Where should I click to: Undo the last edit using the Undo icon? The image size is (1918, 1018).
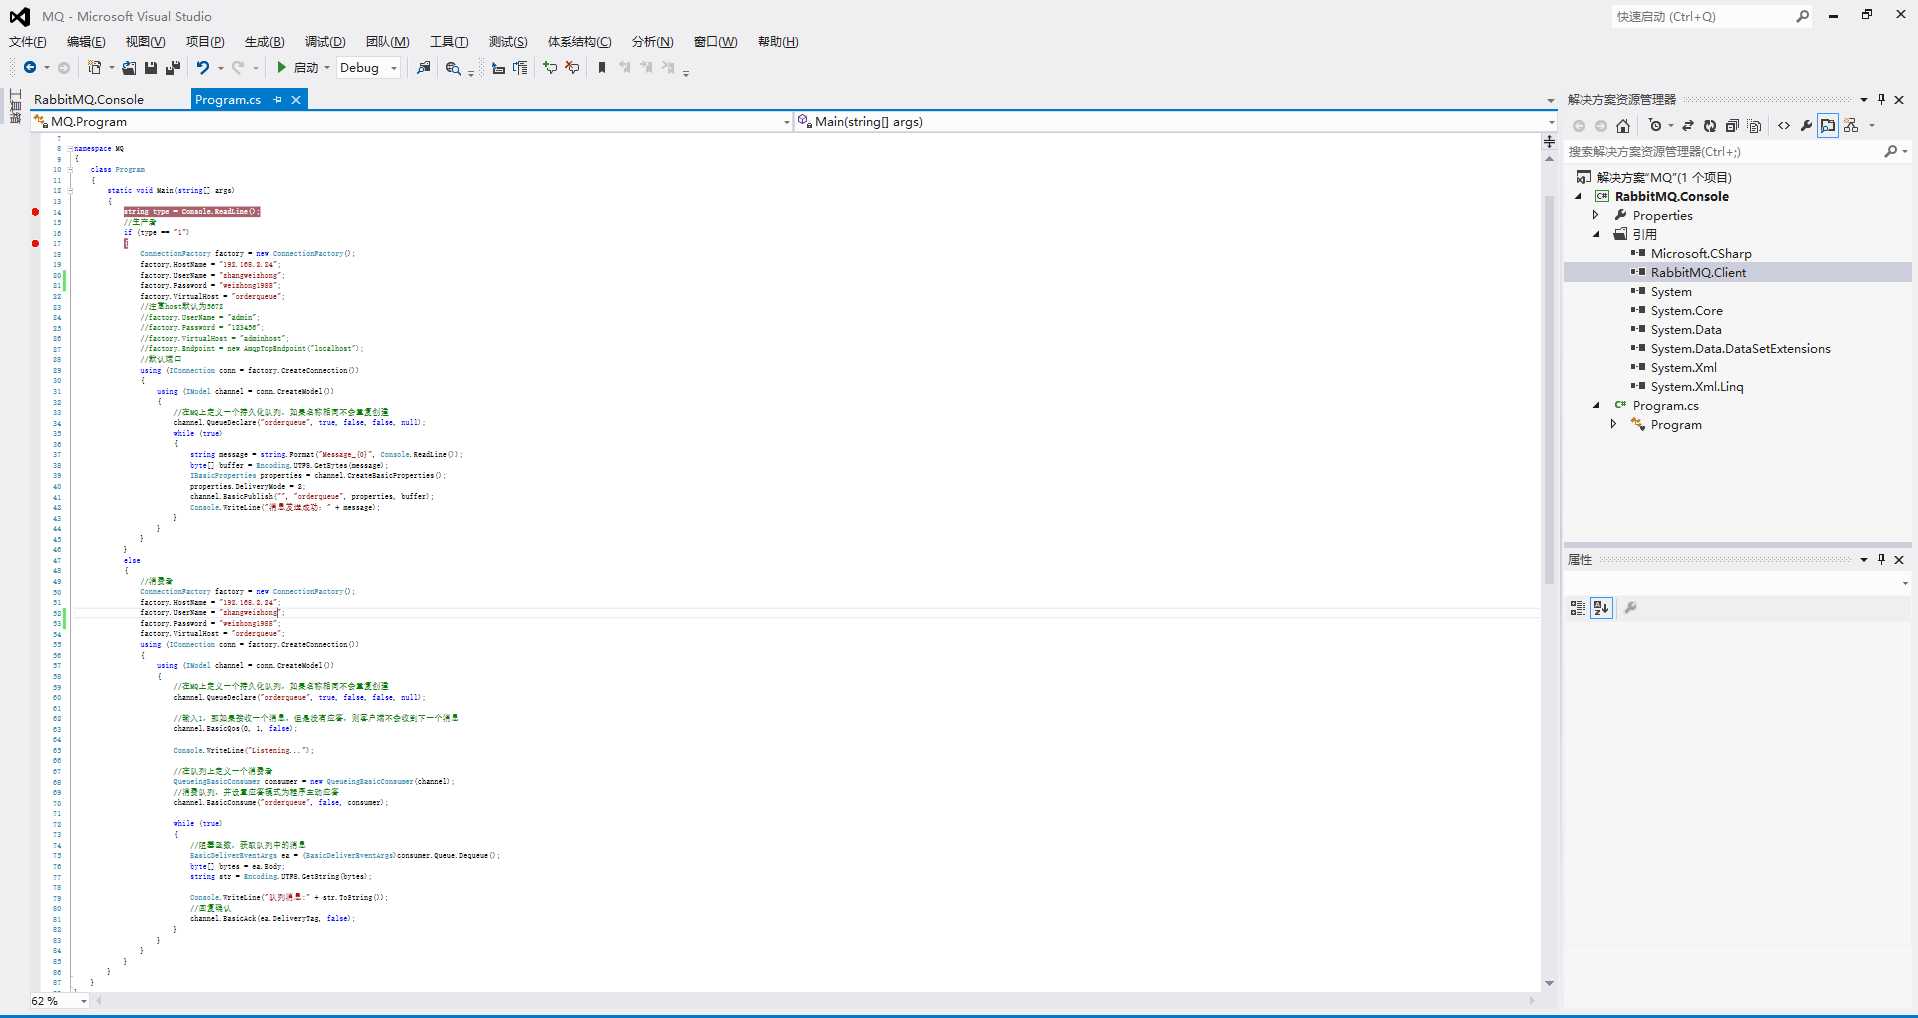pyautogui.click(x=203, y=68)
